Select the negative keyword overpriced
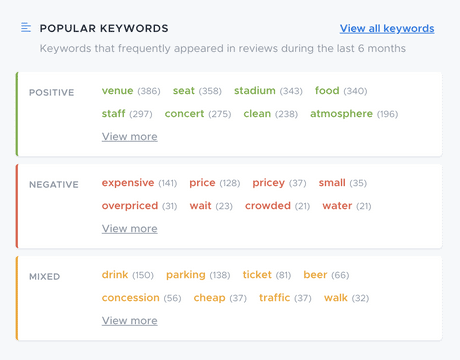The image size is (460, 360). [x=130, y=206]
